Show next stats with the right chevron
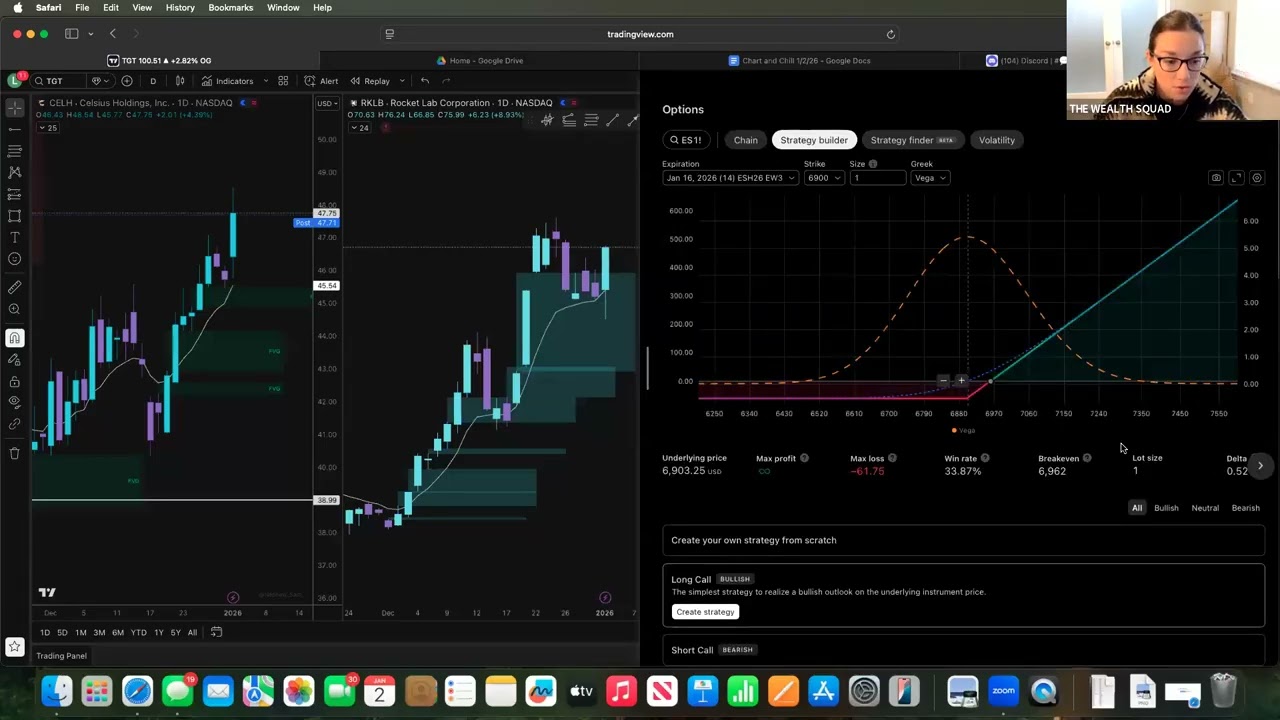The height and width of the screenshot is (720, 1280). [1260, 465]
